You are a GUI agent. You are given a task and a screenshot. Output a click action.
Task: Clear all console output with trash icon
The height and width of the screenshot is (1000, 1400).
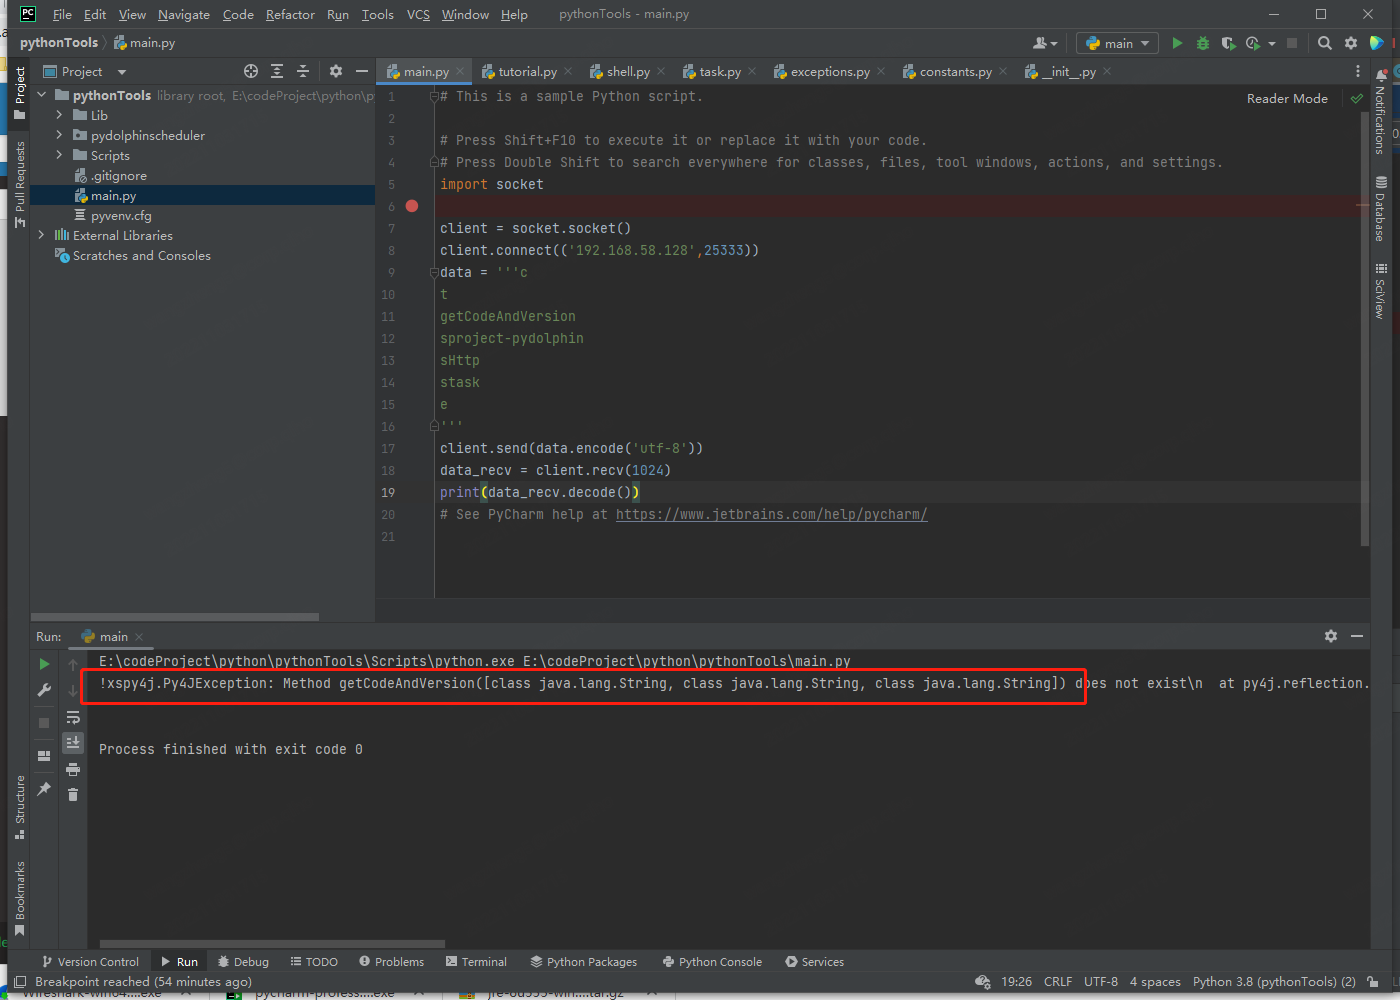coord(73,794)
